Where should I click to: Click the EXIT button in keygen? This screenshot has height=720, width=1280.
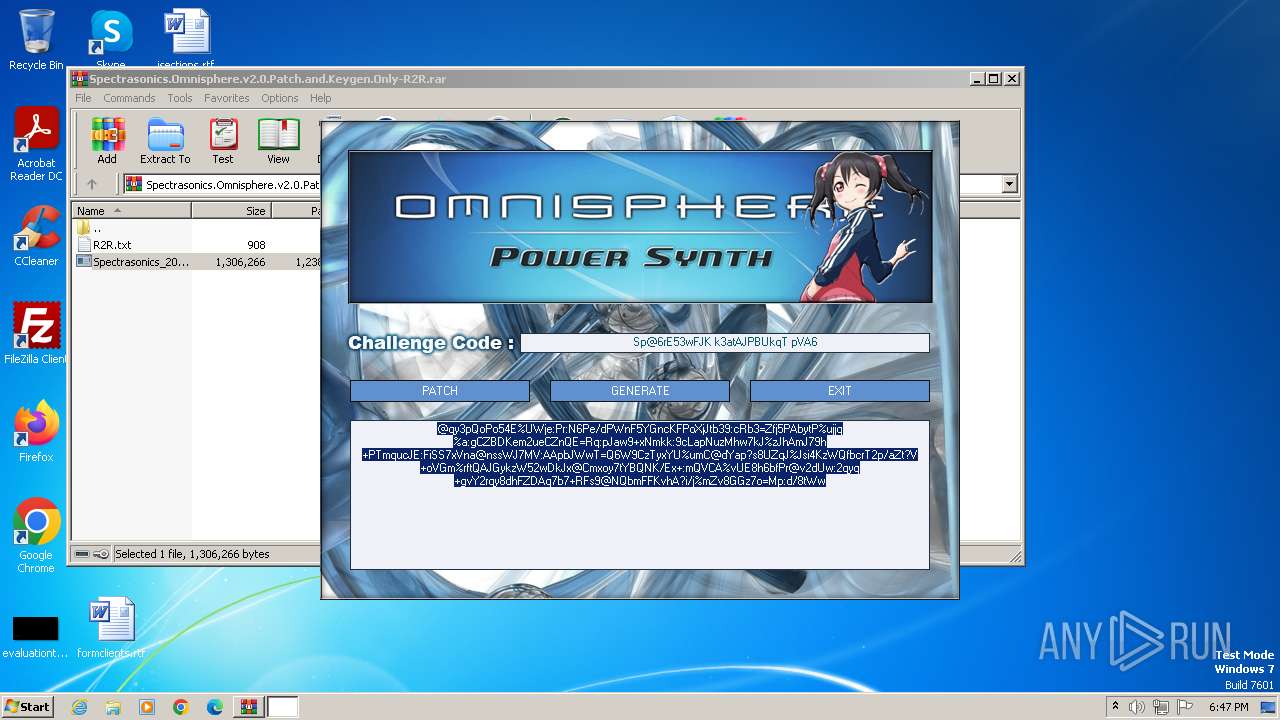coord(840,391)
